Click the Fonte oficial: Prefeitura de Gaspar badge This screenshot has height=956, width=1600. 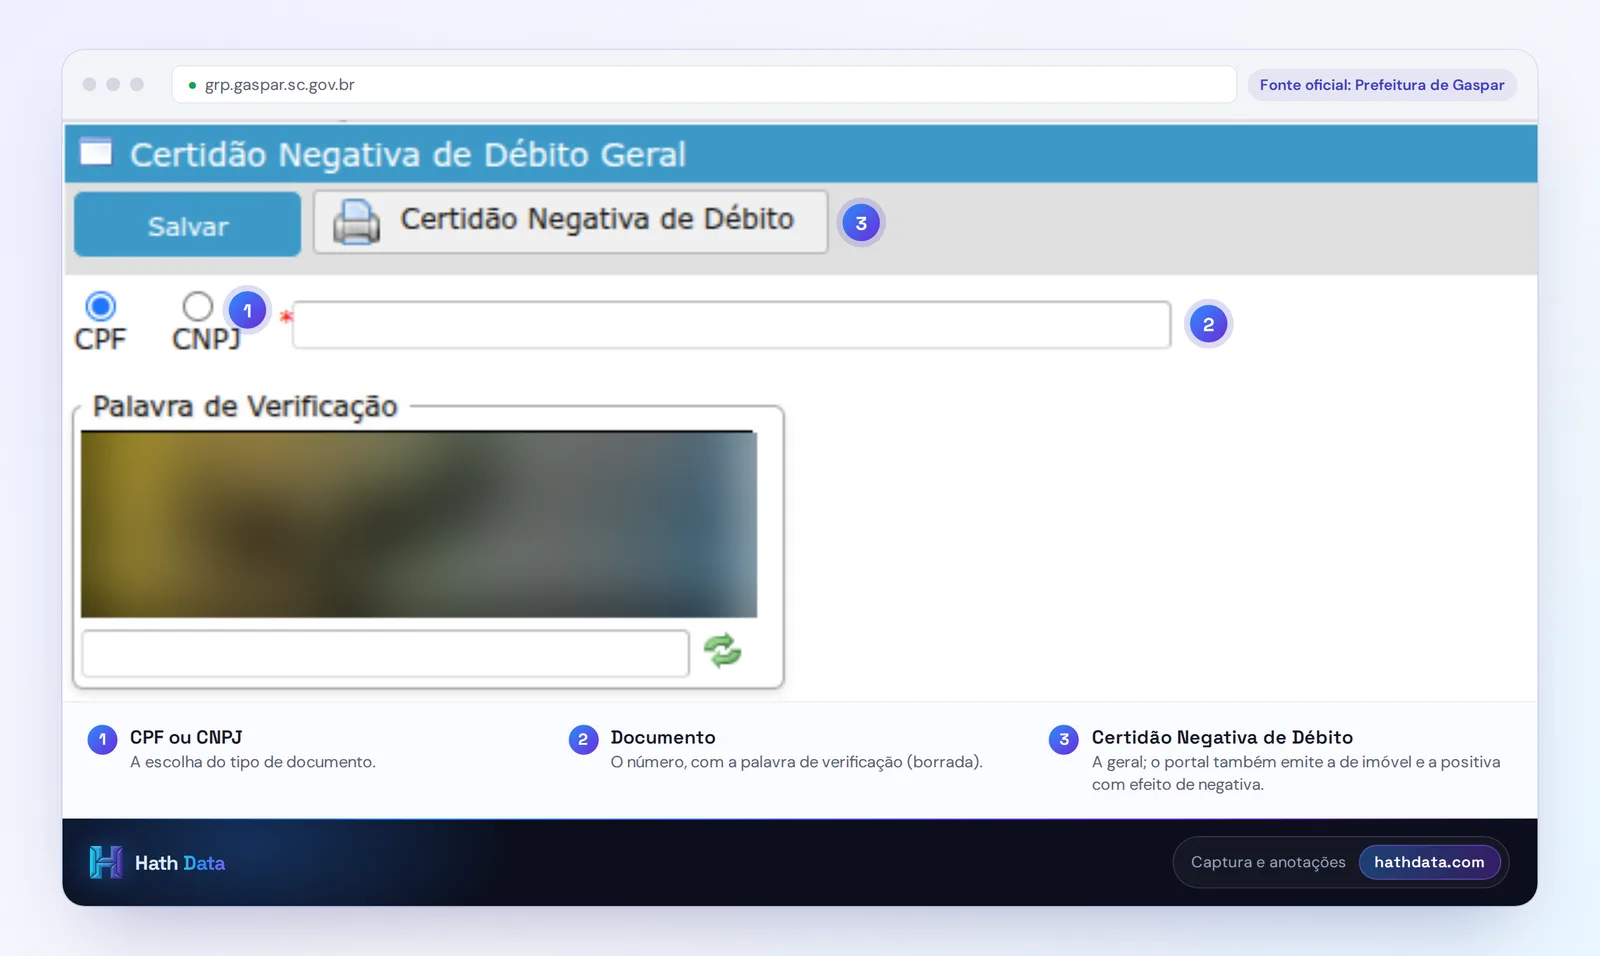[x=1382, y=85]
